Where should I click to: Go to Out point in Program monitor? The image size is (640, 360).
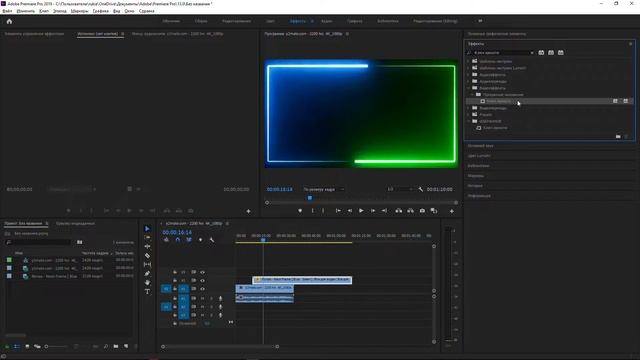pyautogui.click(x=384, y=211)
